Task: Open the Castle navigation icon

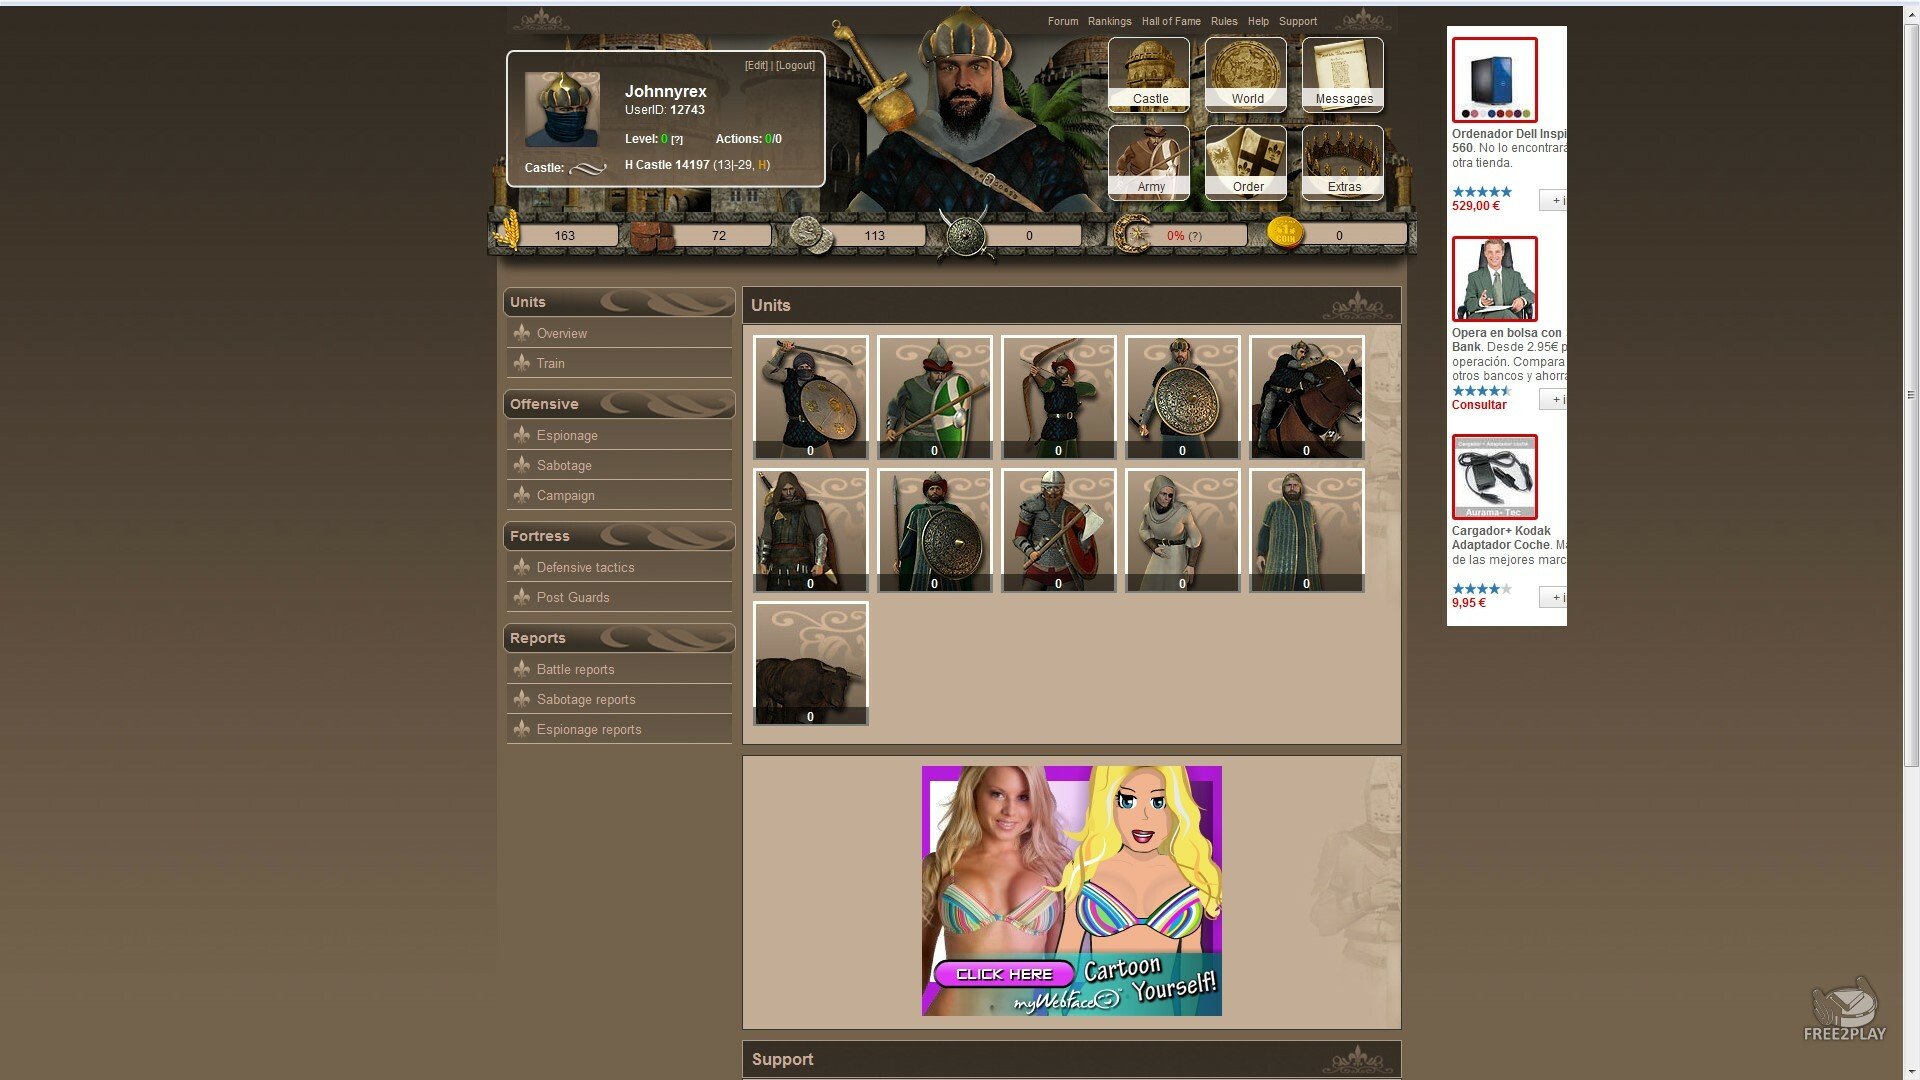Action: [1149, 74]
